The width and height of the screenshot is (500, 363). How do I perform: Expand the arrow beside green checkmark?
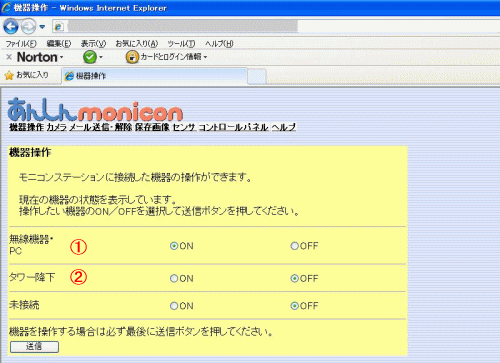tap(101, 57)
